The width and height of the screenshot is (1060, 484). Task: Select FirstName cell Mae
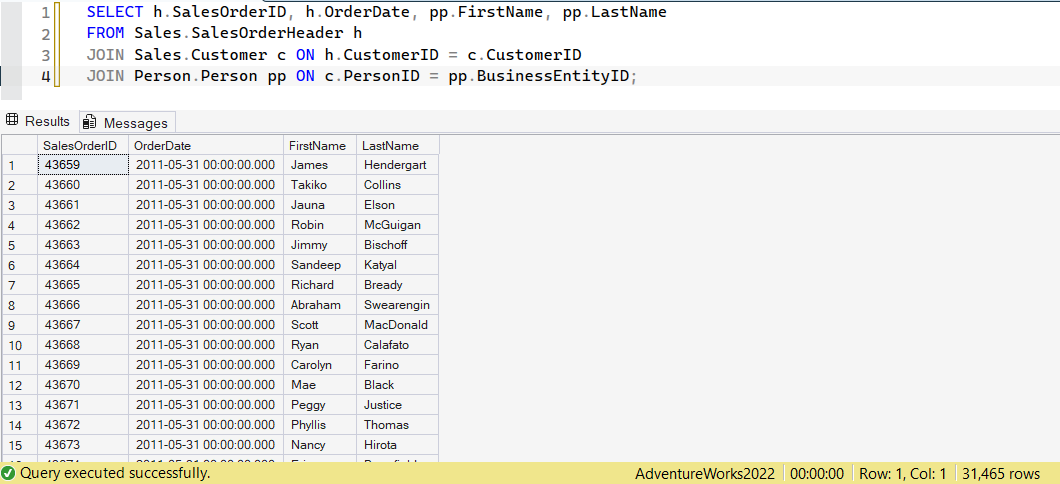click(x=320, y=385)
